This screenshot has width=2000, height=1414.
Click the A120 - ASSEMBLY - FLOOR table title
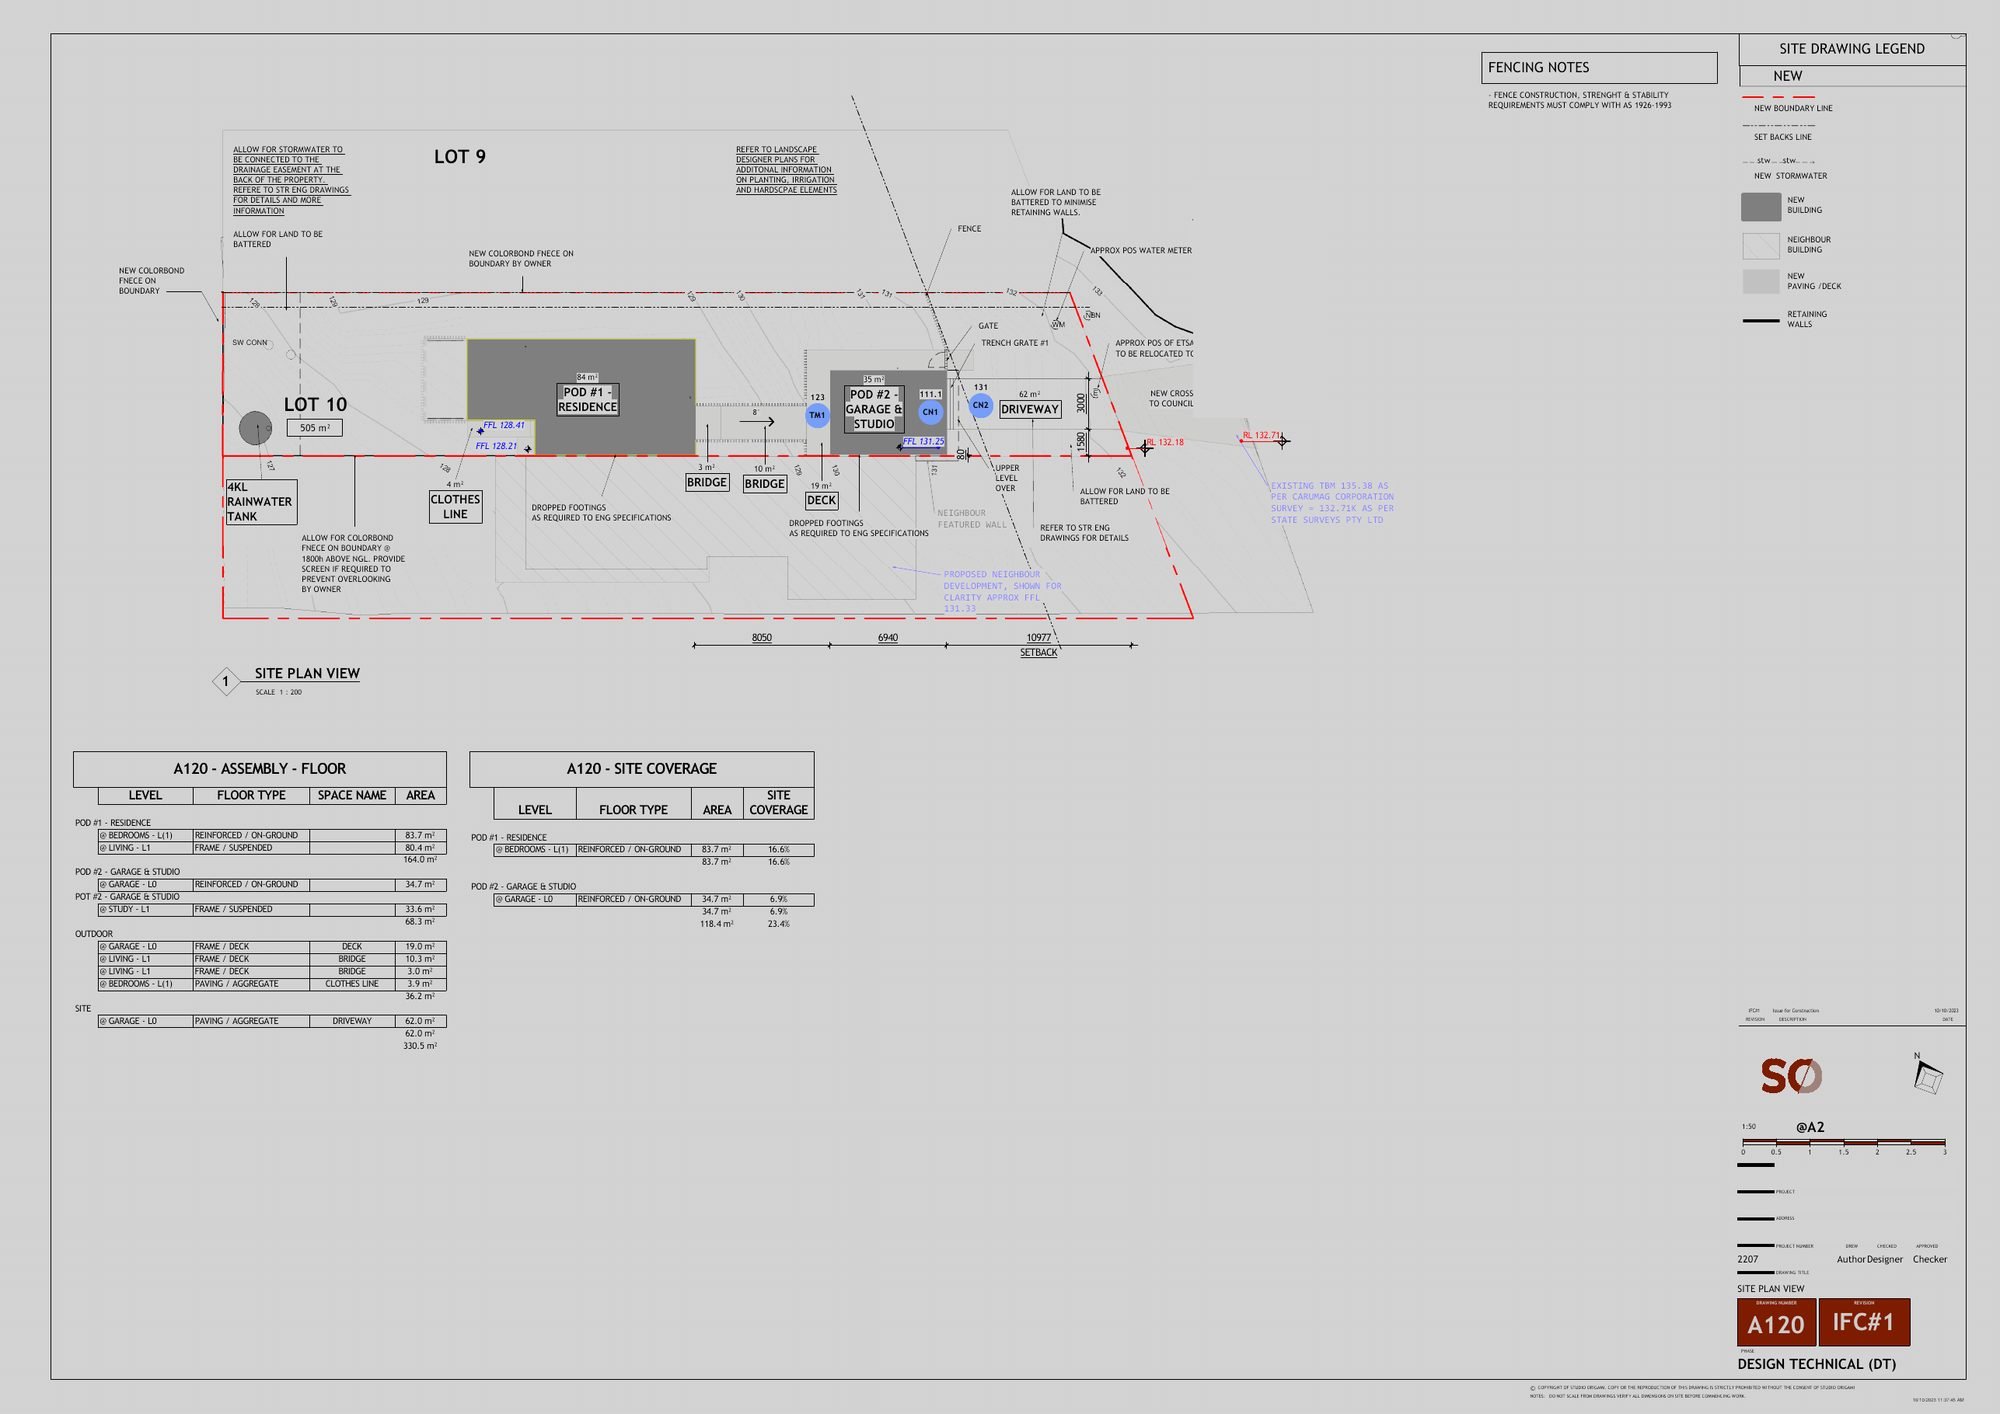pyautogui.click(x=259, y=769)
